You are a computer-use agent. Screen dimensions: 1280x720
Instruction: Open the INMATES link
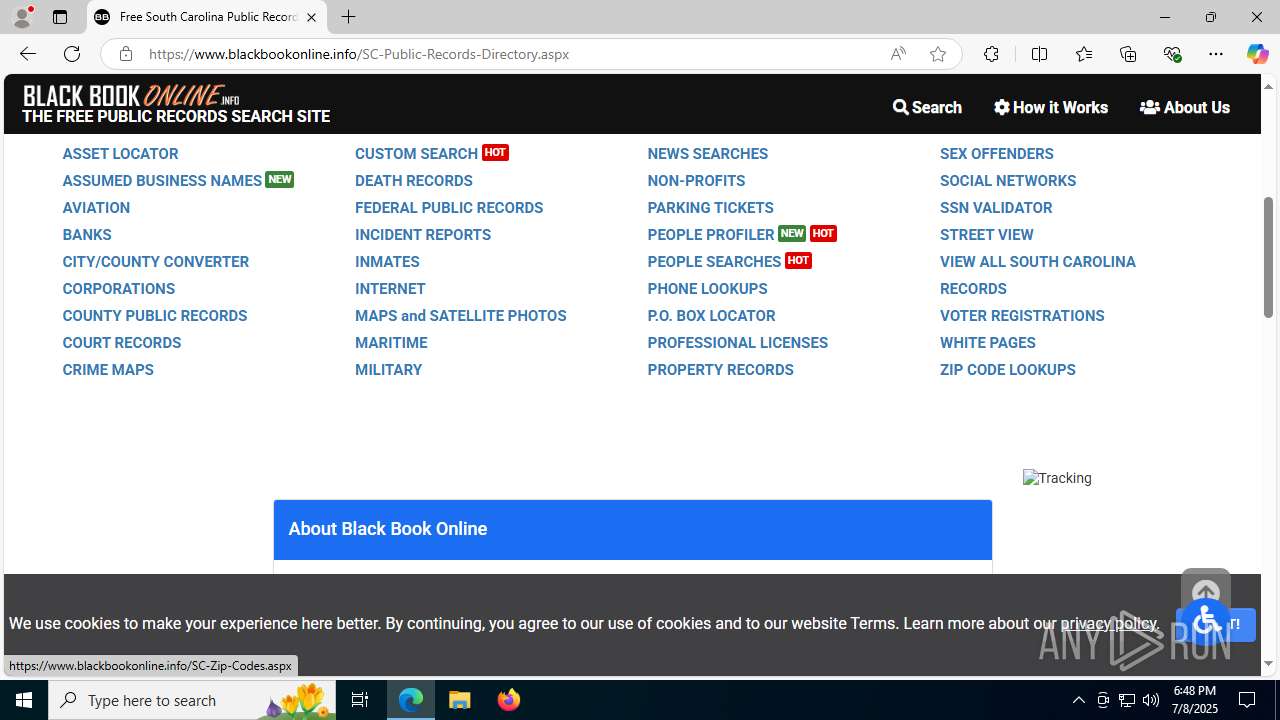pyautogui.click(x=387, y=262)
